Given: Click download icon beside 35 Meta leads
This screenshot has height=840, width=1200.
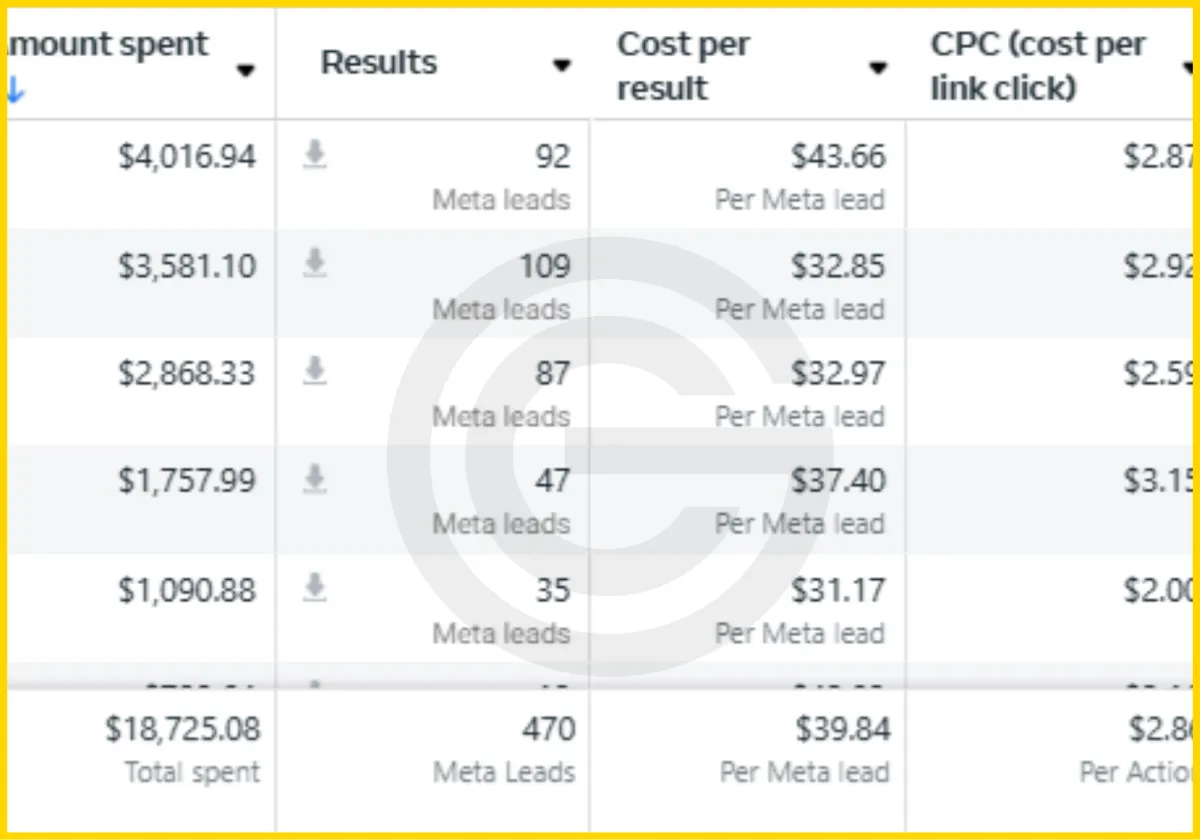Looking at the screenshot, I should 315,588.
